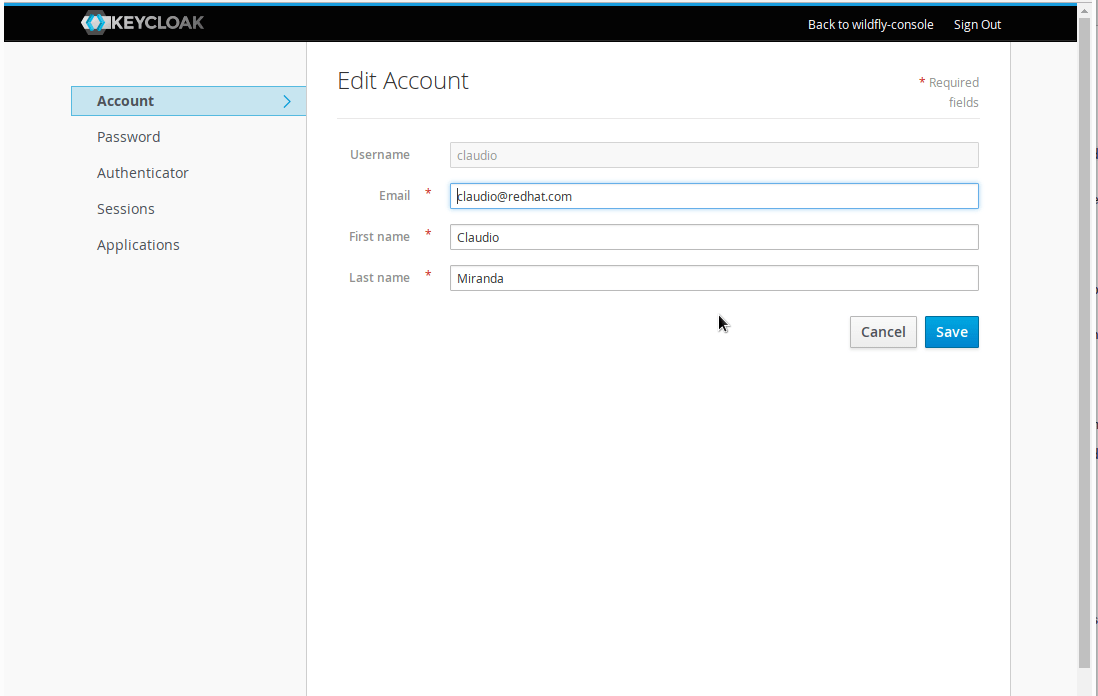Open the Applications section
This screenshot has width=1098, height=696.
click(x=138, y=244)
